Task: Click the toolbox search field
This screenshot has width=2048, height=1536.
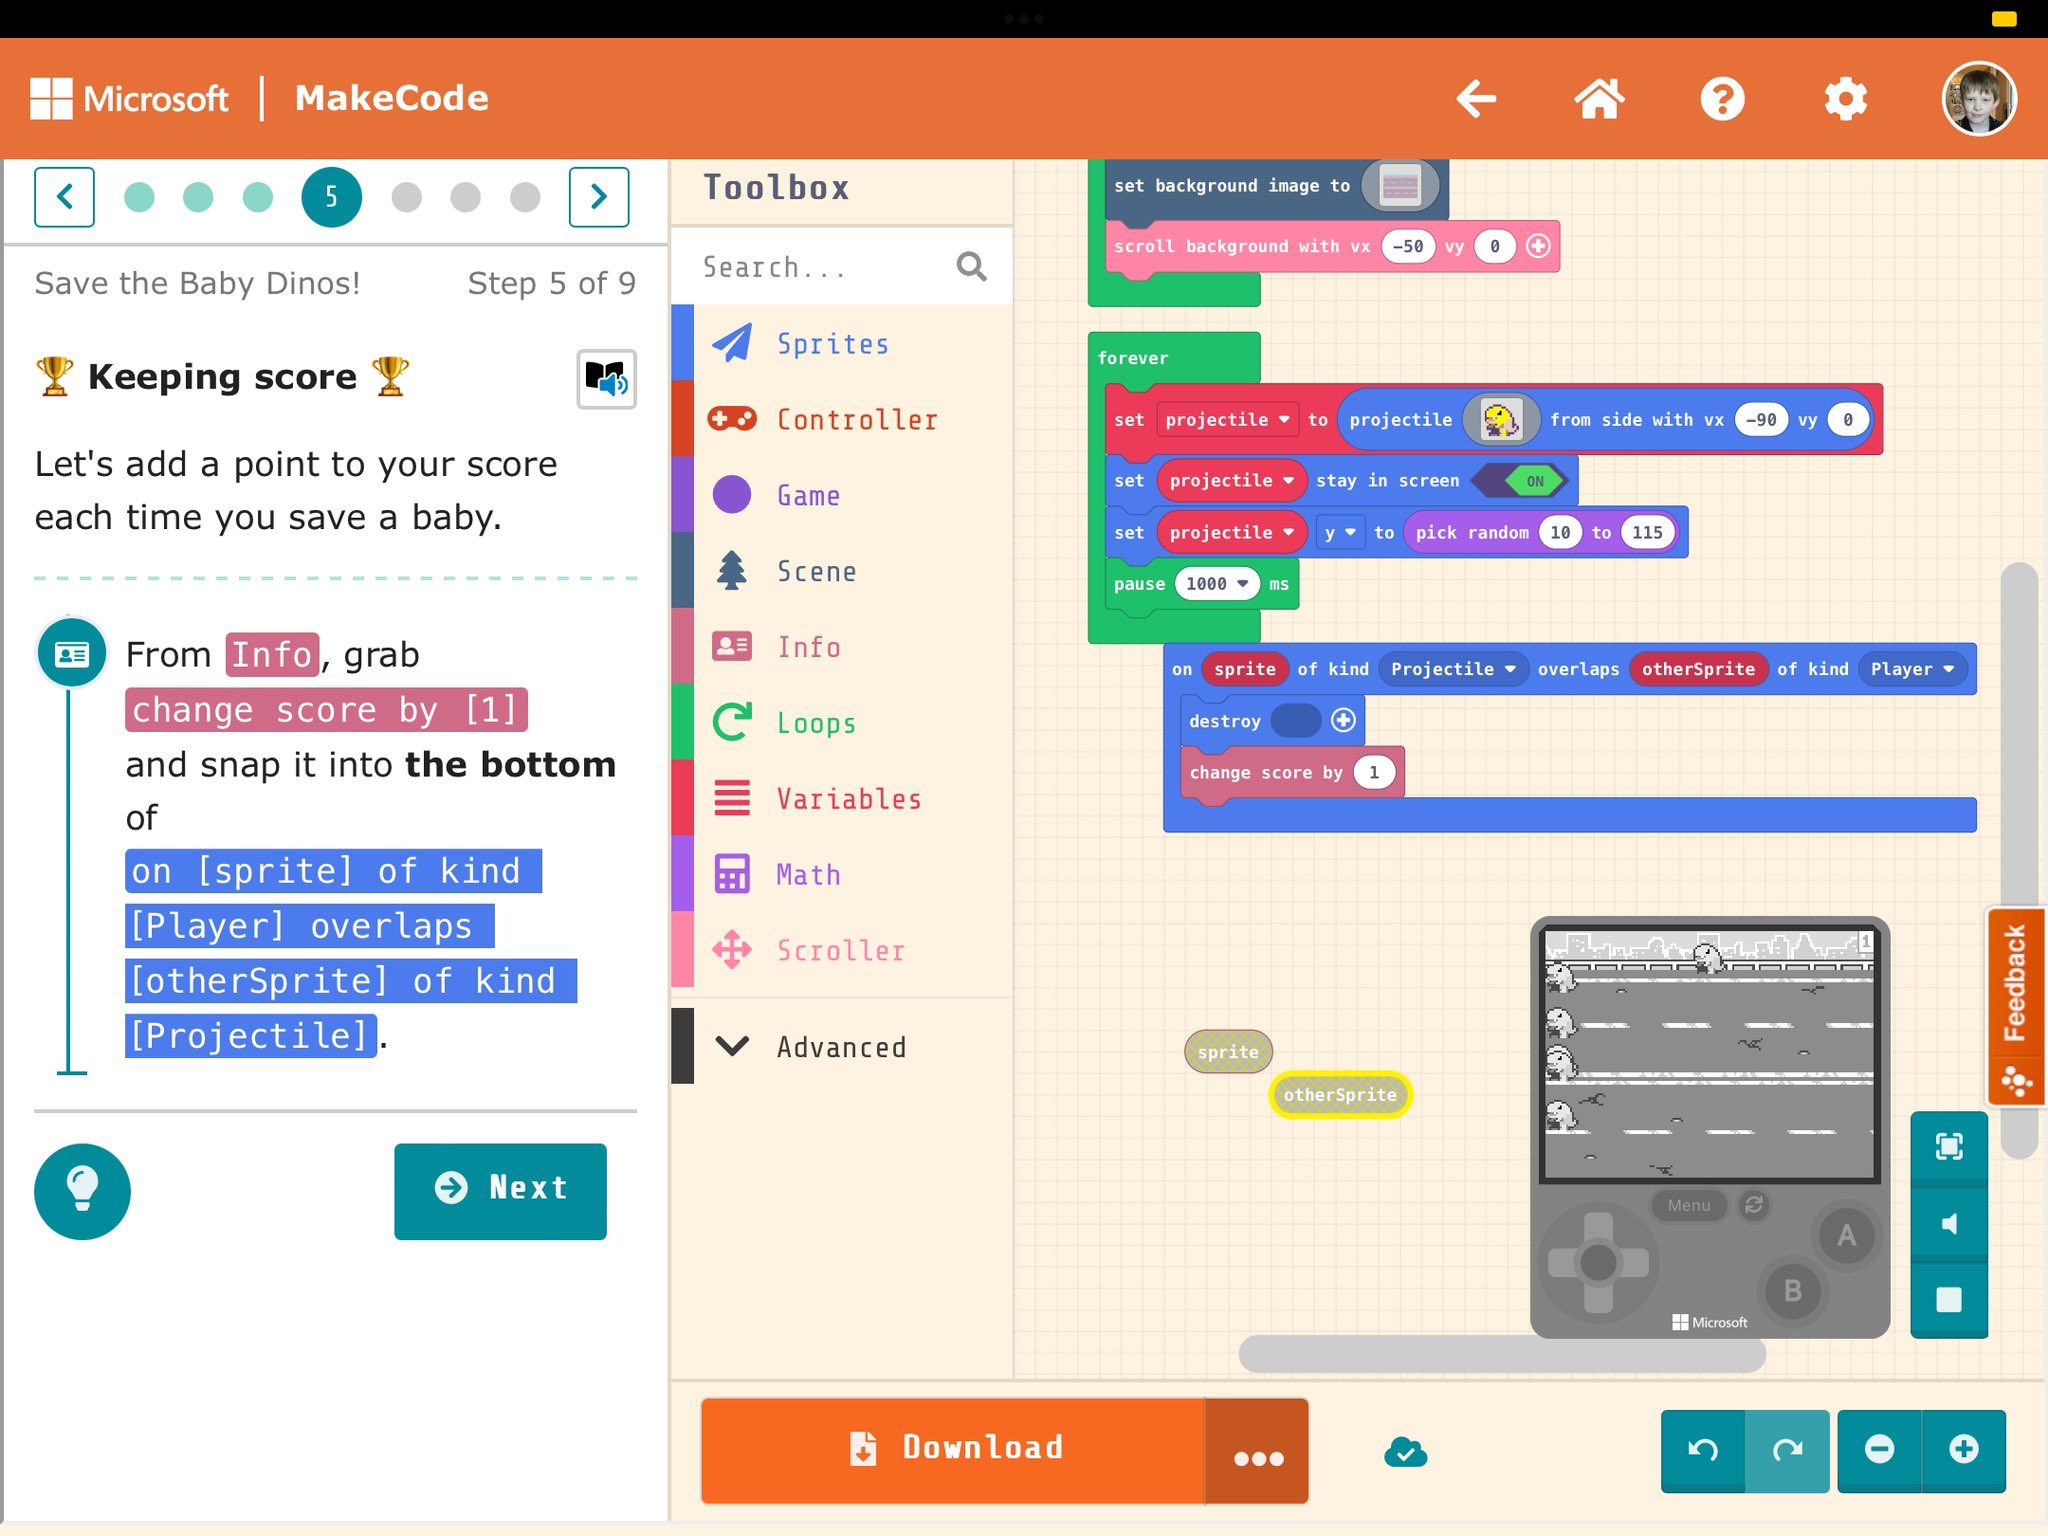Action: coord(820,267)
